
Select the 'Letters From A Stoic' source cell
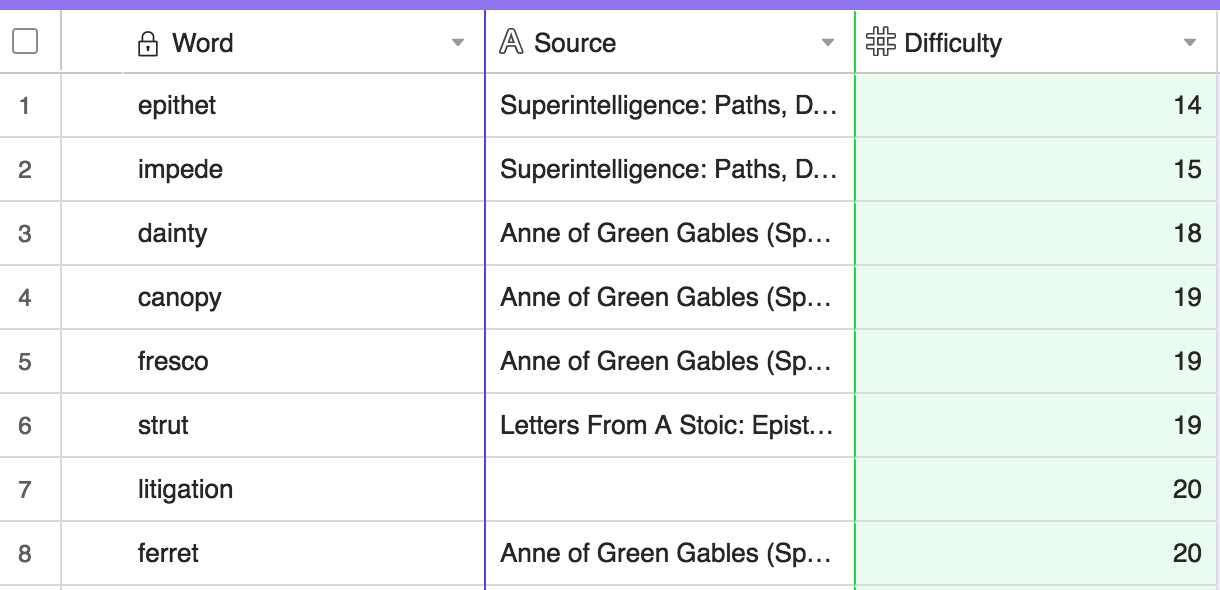click(x=667, y=425)
